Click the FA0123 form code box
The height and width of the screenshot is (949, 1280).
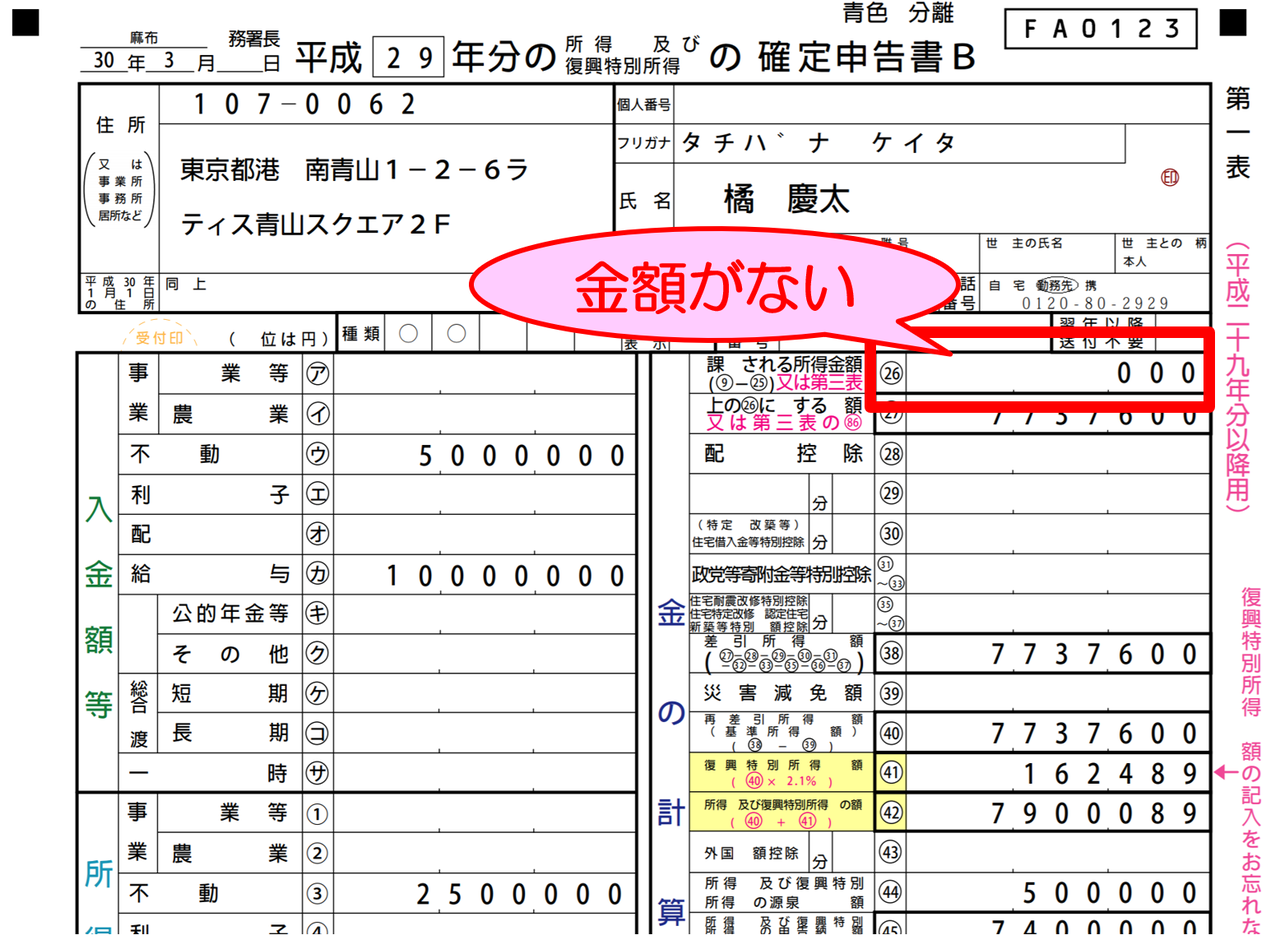(x=1101, y=30)
